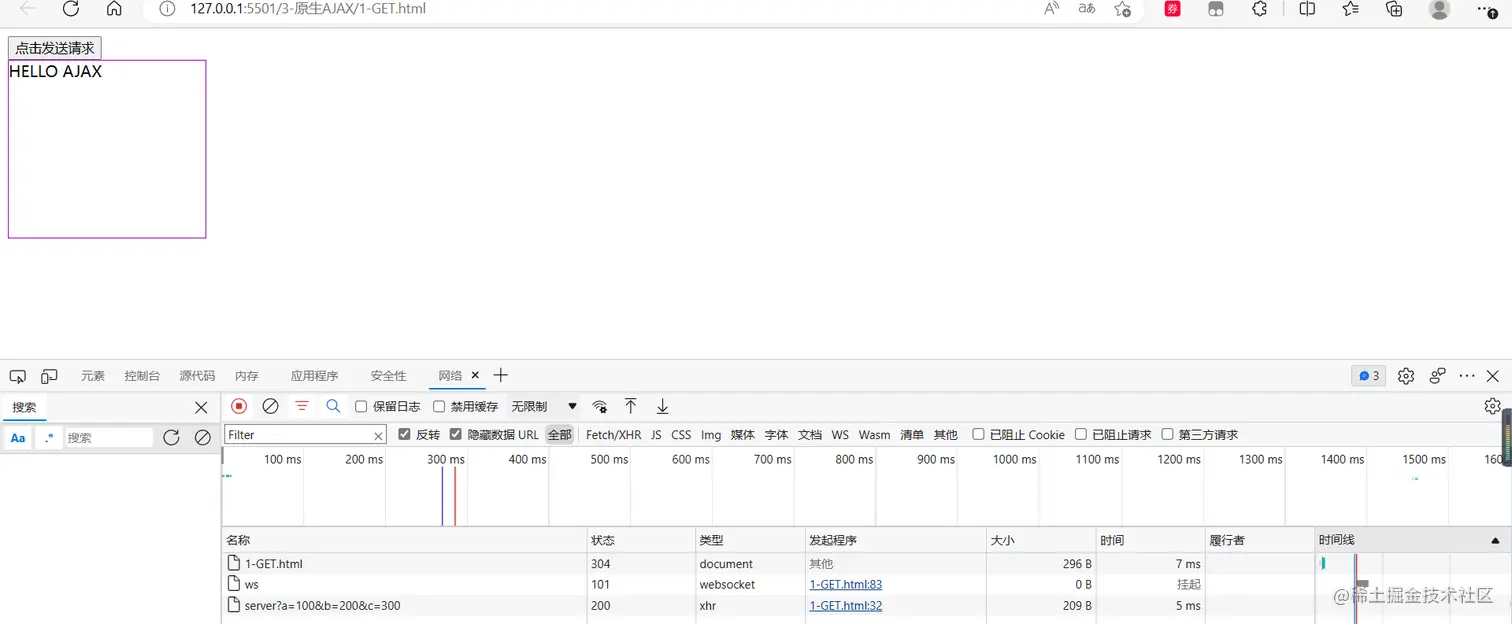Switch to the 应用程序 tab

pos(314,376)
